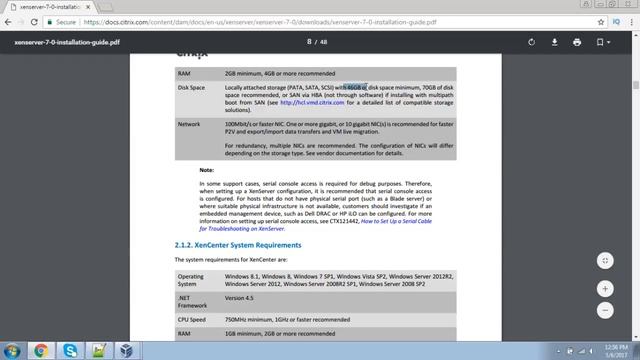Open the hcl.vmd.citrix.com link
Screen dimensions: 640x360
[x=312, y=102]
